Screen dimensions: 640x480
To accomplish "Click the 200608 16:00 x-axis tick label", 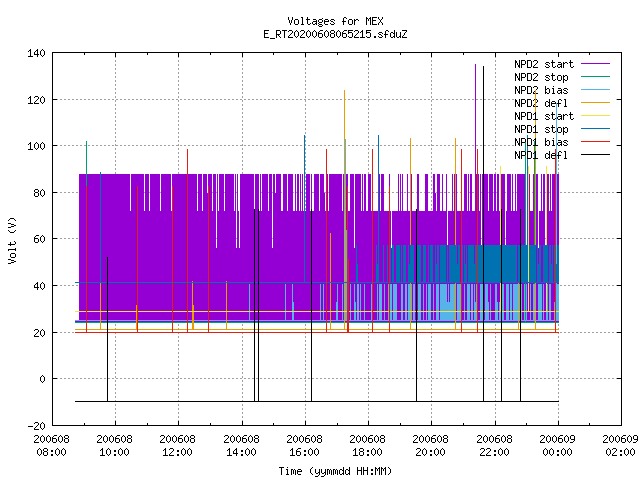I will [304, 446].
